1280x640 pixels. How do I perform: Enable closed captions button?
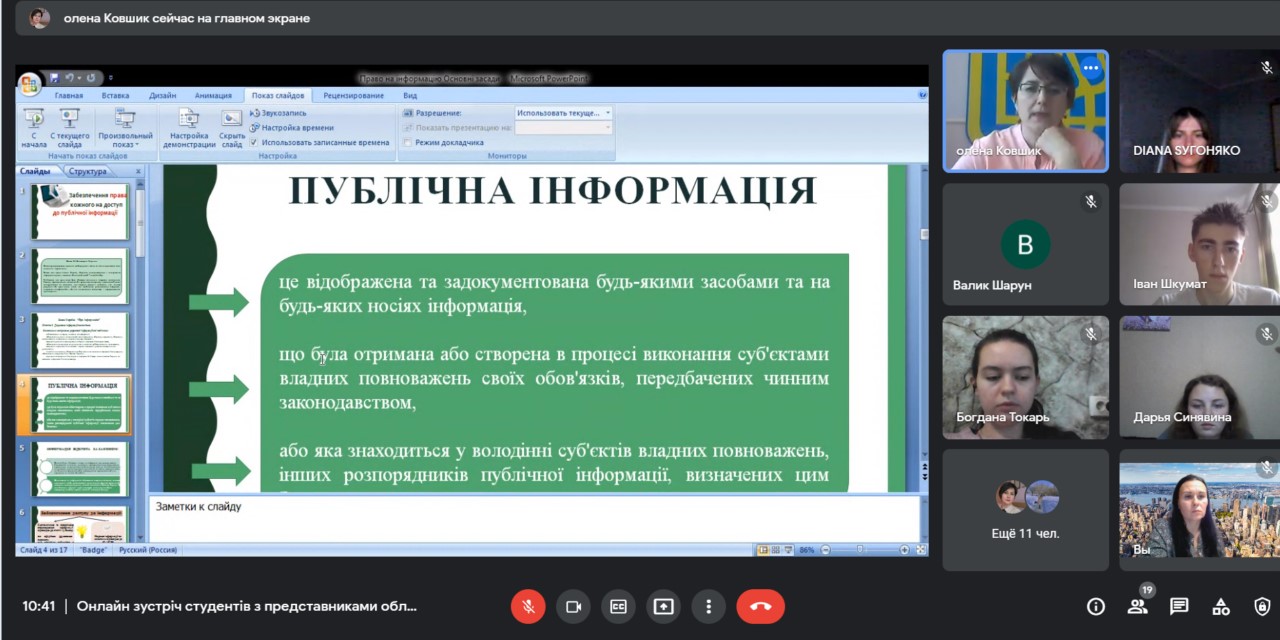(x=618, y=606)
